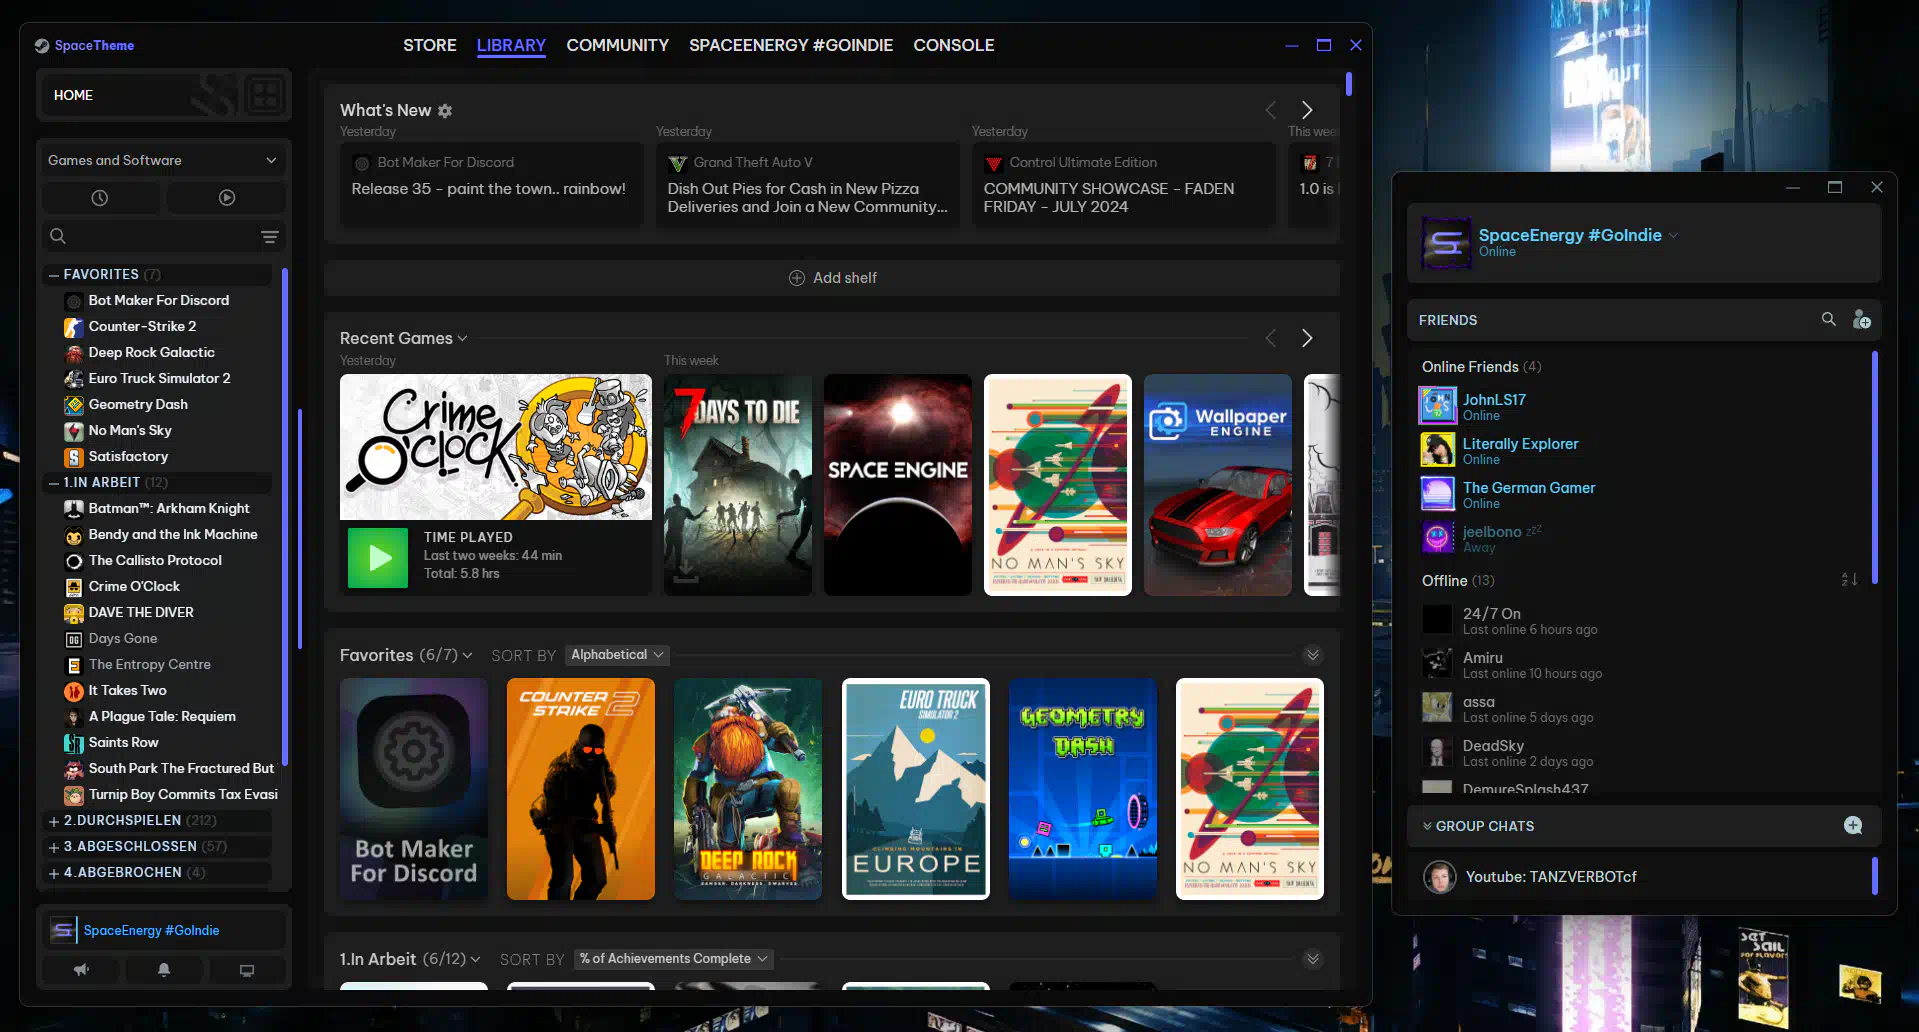Open SpaceEnergy #GoIndie status dropdown in Friends
Screen dimensions: 1919x1032
click(x=1673, y=236)
